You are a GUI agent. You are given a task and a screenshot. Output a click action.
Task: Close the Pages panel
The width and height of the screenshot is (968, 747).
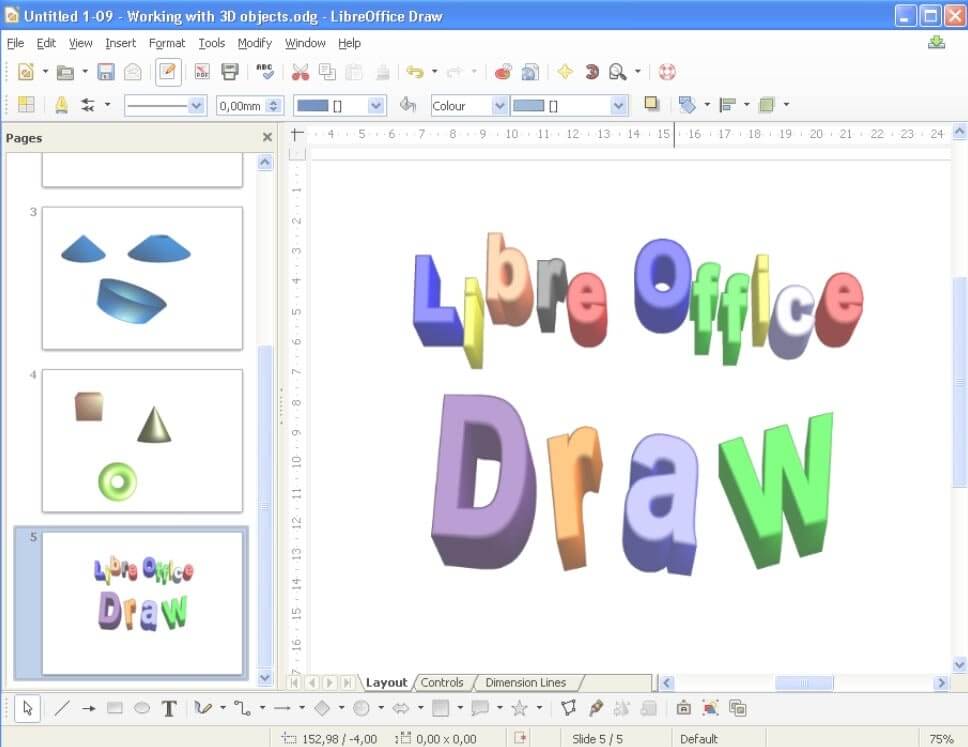click(267, 137)
